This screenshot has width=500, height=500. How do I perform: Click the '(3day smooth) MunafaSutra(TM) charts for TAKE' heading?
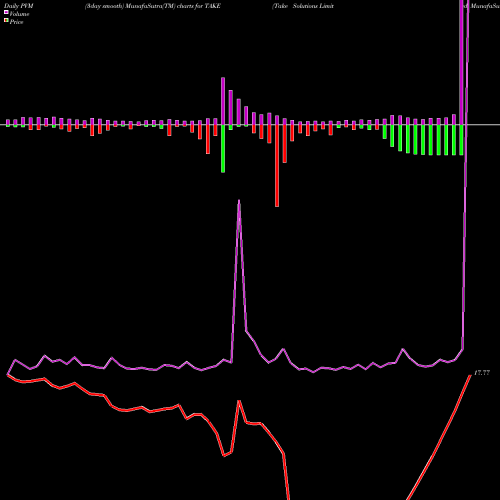[152, 6]
